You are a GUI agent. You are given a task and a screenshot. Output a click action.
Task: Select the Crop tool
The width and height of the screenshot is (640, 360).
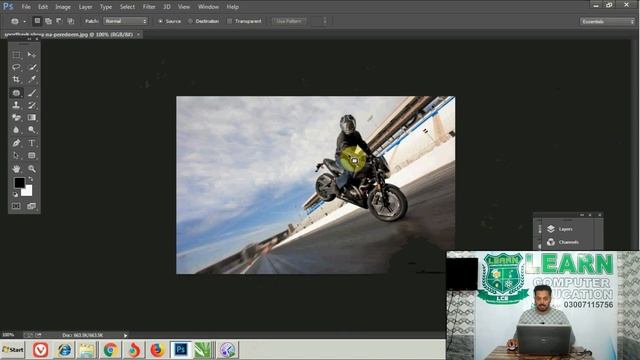coord(16,80)
